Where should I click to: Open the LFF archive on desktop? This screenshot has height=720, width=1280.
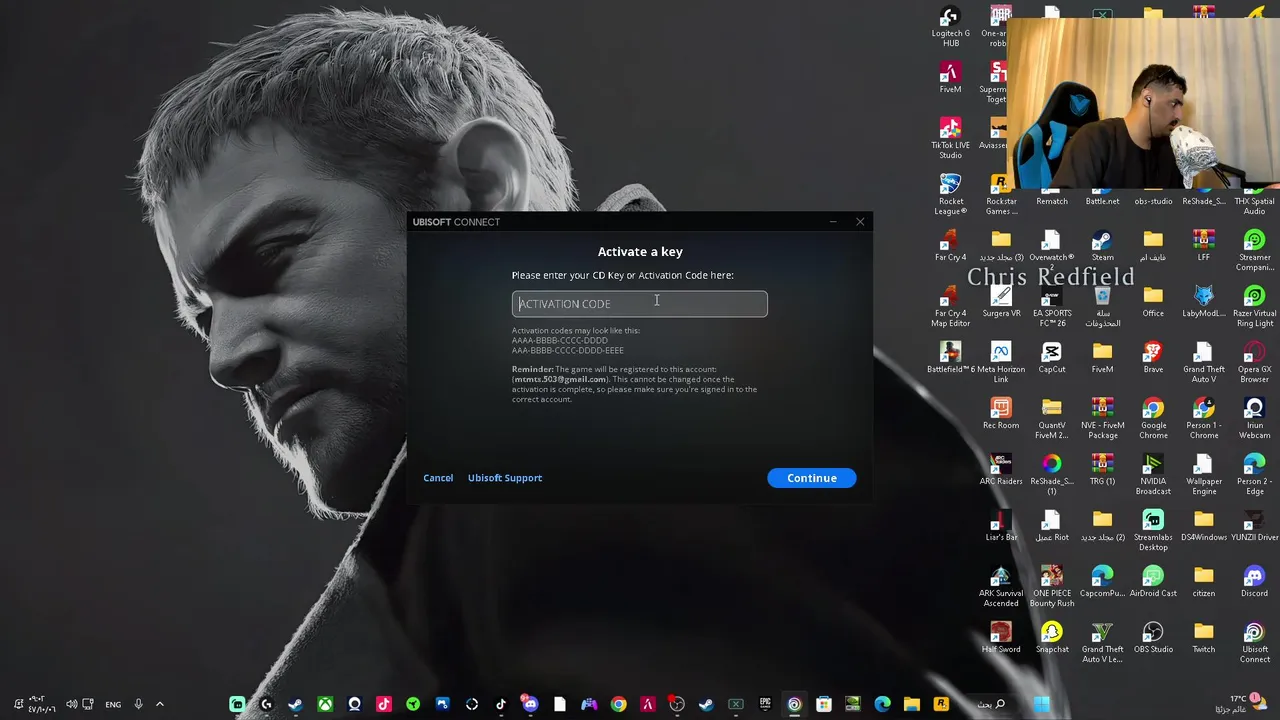pyautogui.click(x=1204, y=246)
